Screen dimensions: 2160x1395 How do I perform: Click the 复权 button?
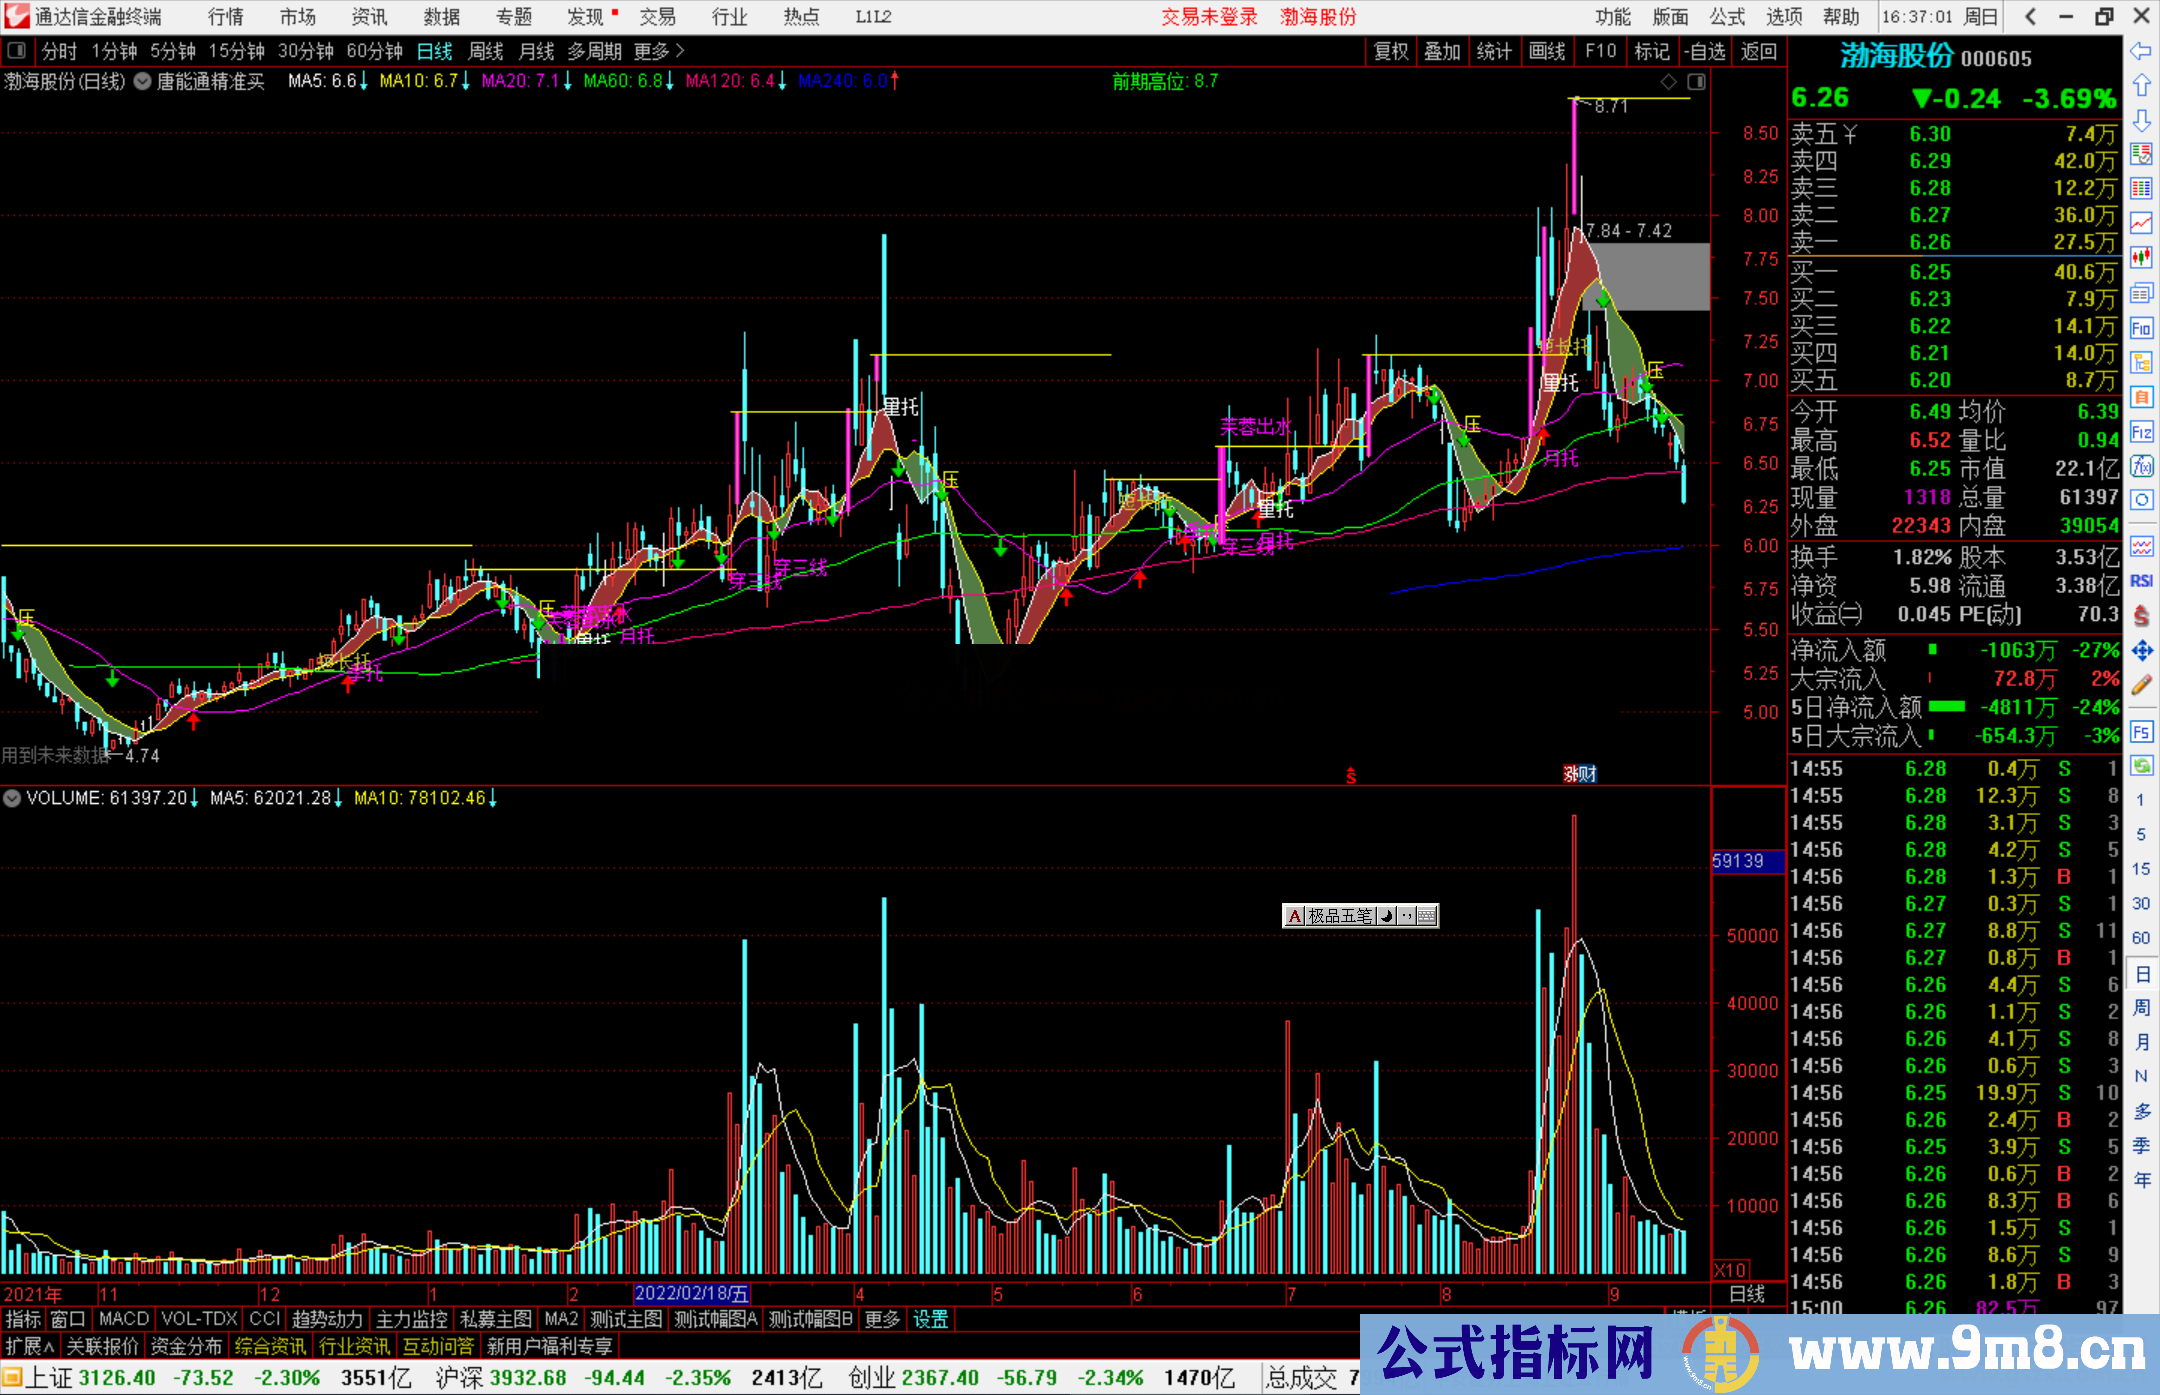[1391, 51]
